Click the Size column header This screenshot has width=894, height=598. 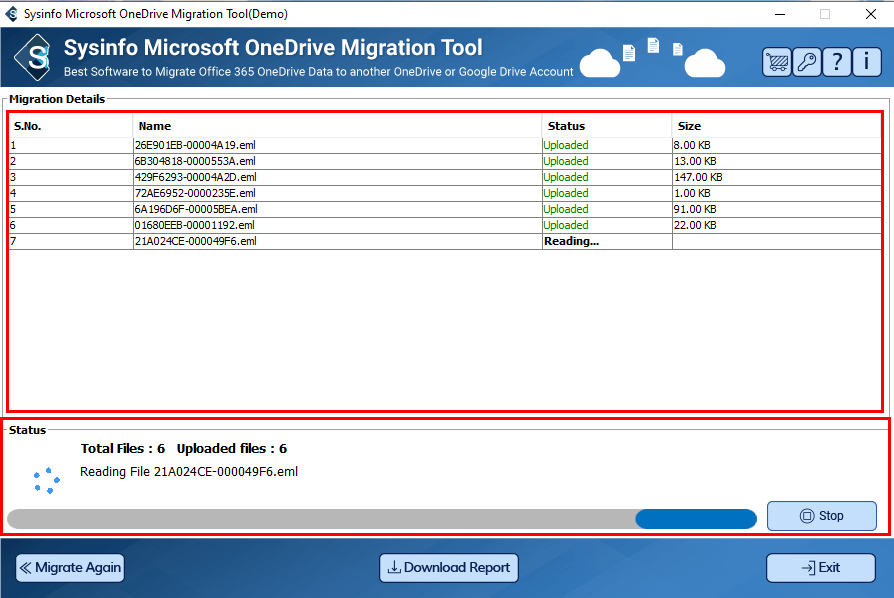pos(689,126)
